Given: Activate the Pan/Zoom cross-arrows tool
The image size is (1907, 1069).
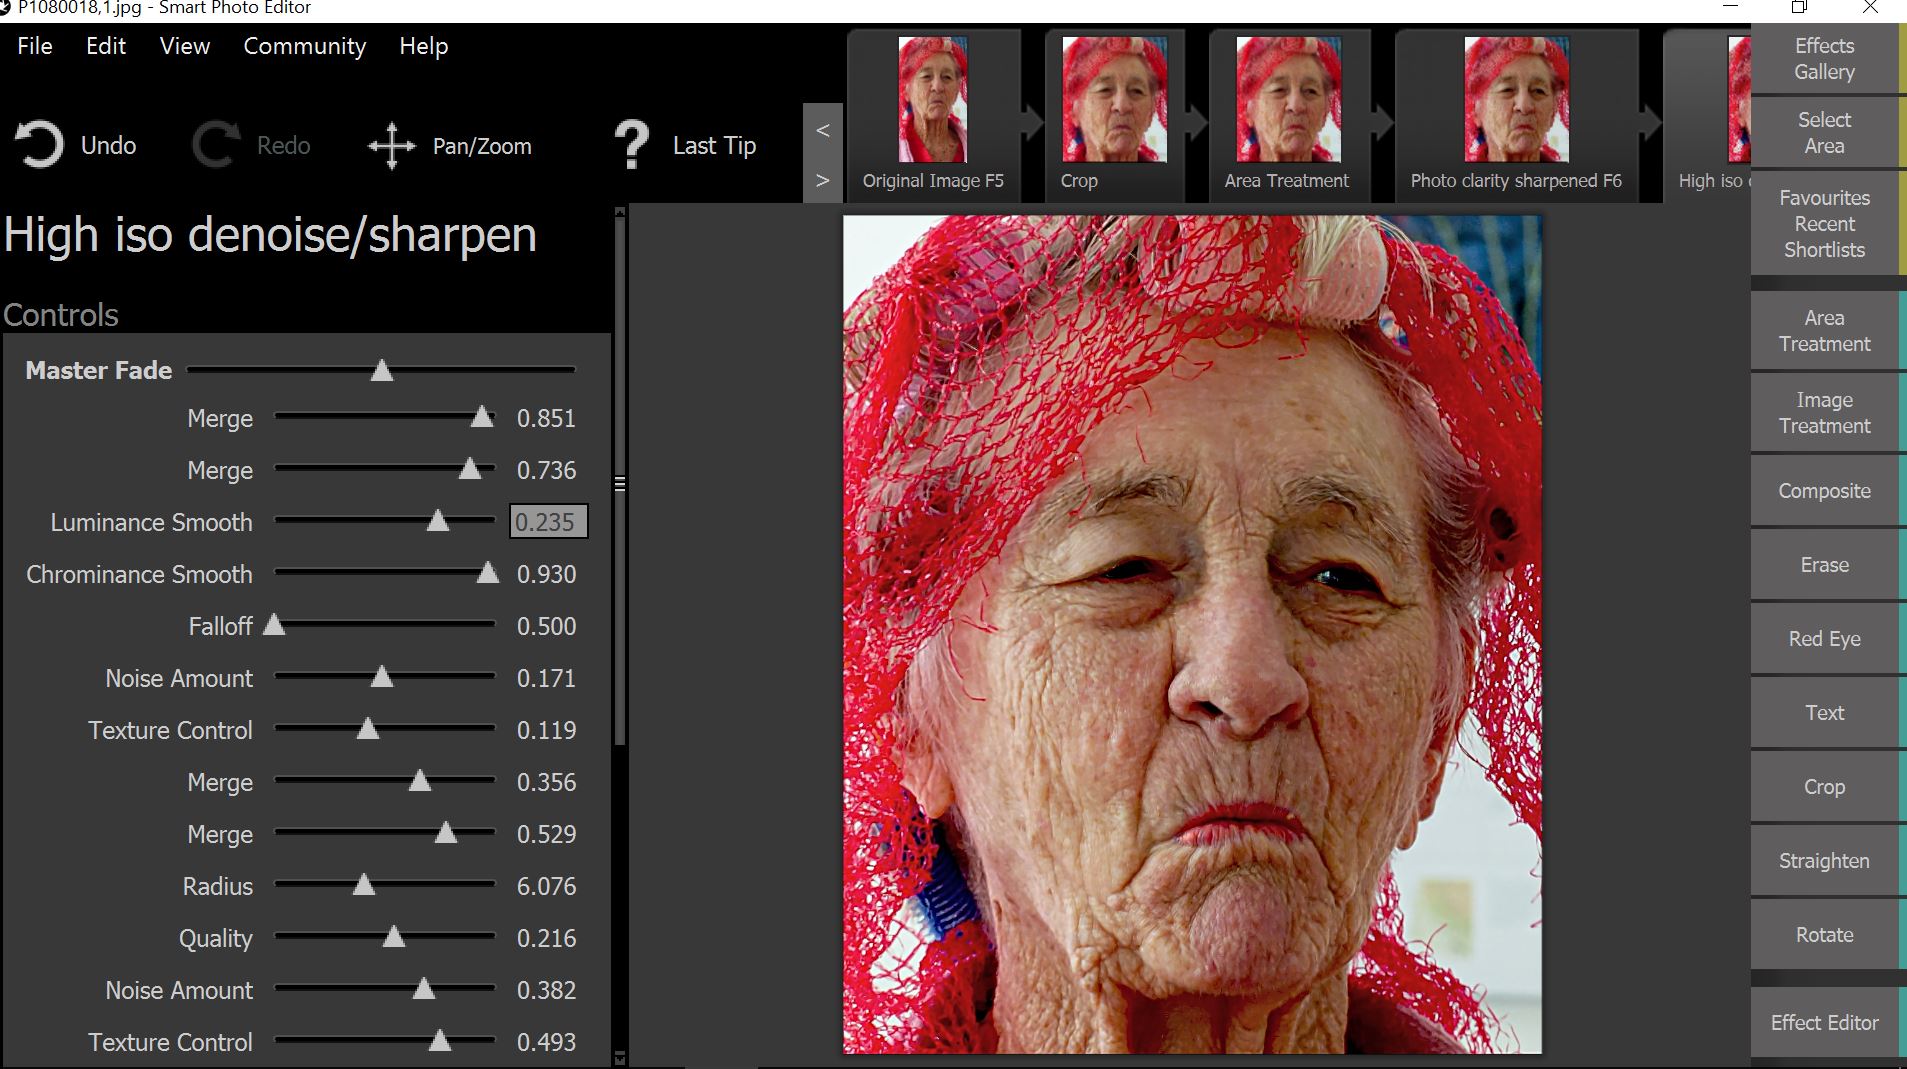Looking at the screenshot, I should [391, 146].
